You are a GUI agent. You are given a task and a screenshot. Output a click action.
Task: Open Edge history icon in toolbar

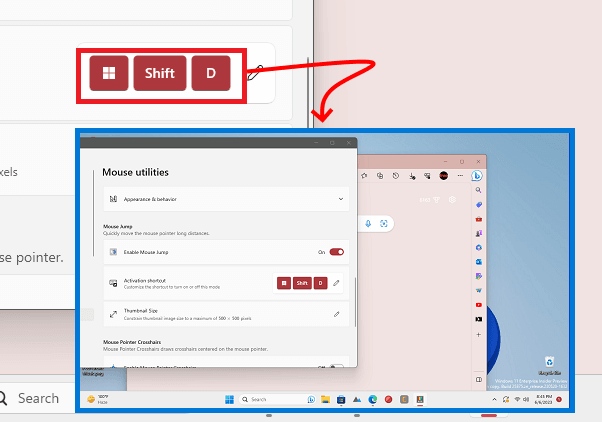click(395, 175)
